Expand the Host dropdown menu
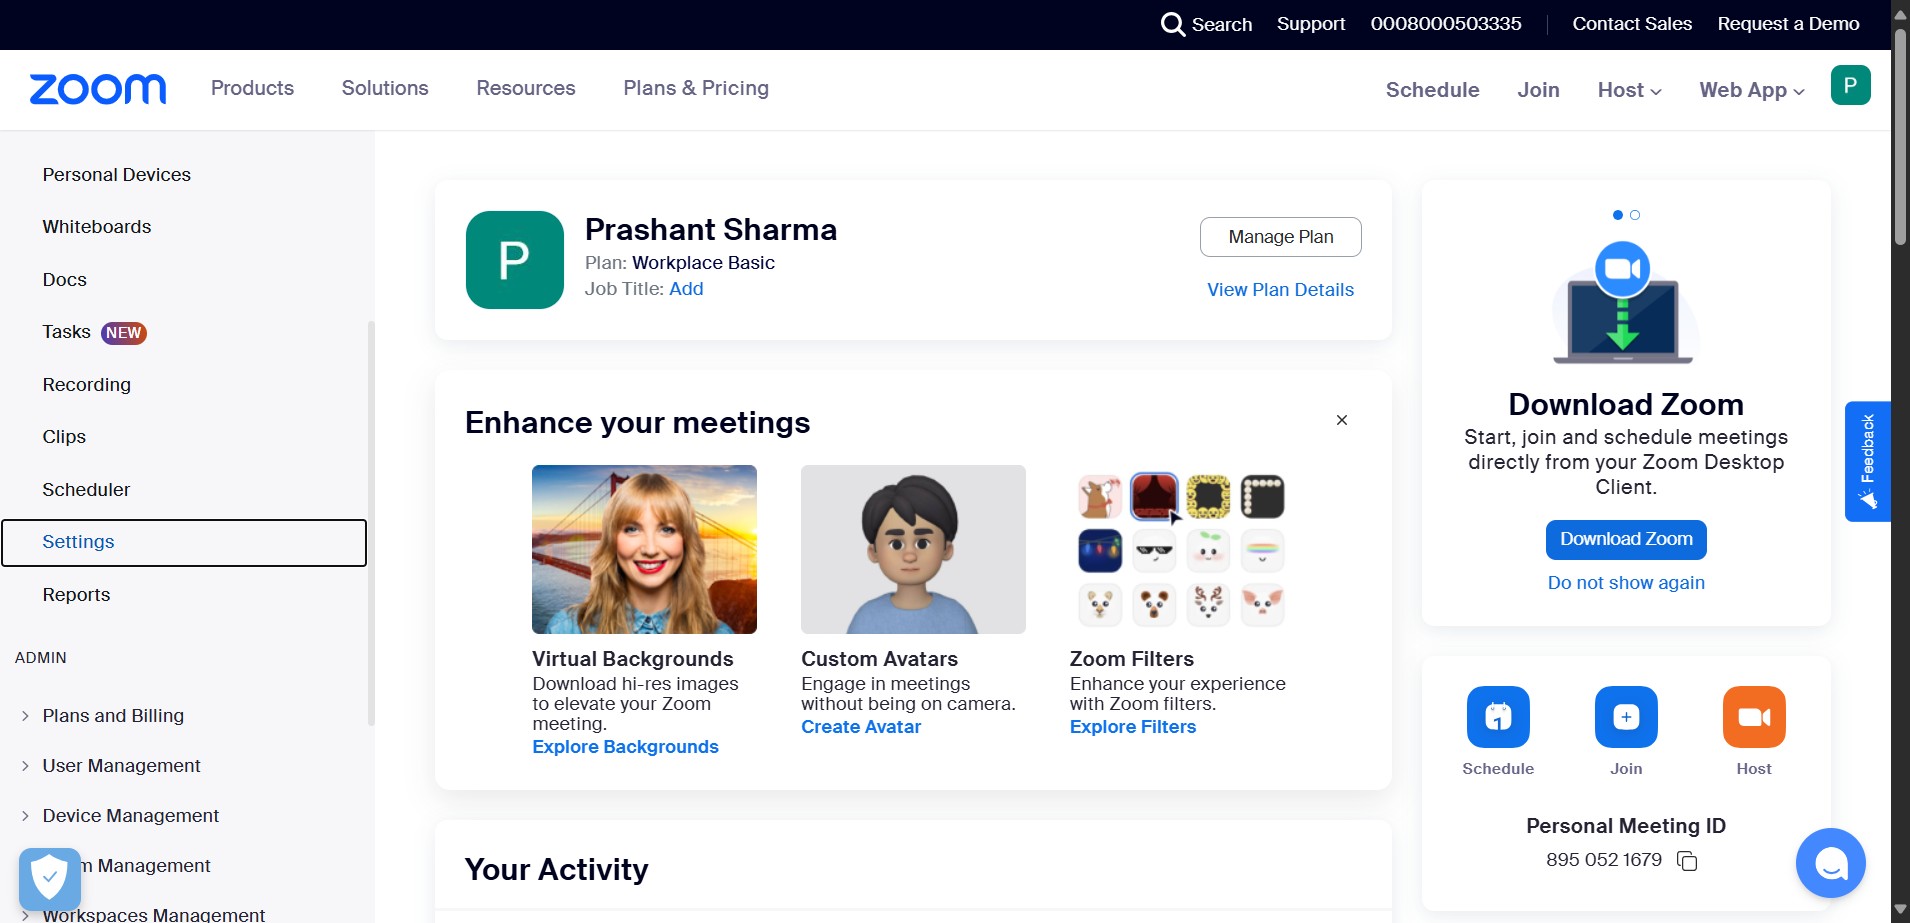Viewport: 1910px width, 923px height. click(1629, 90)
